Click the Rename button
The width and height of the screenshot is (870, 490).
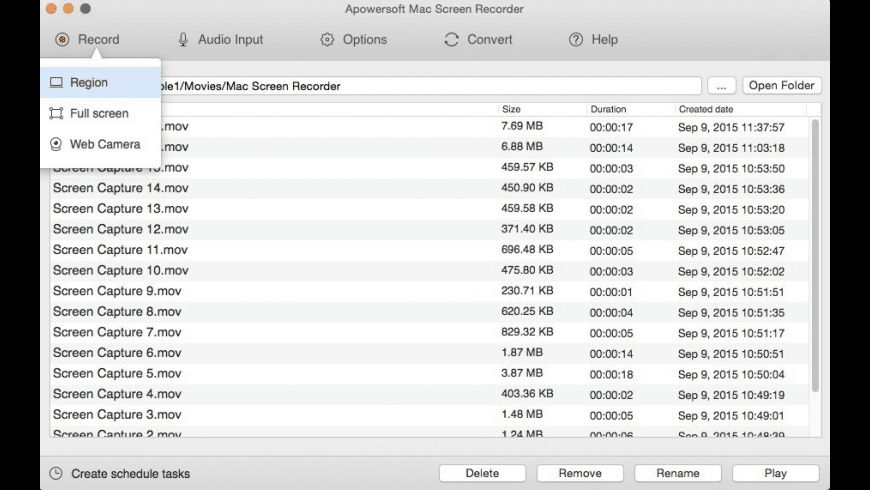tap(677, 473)
